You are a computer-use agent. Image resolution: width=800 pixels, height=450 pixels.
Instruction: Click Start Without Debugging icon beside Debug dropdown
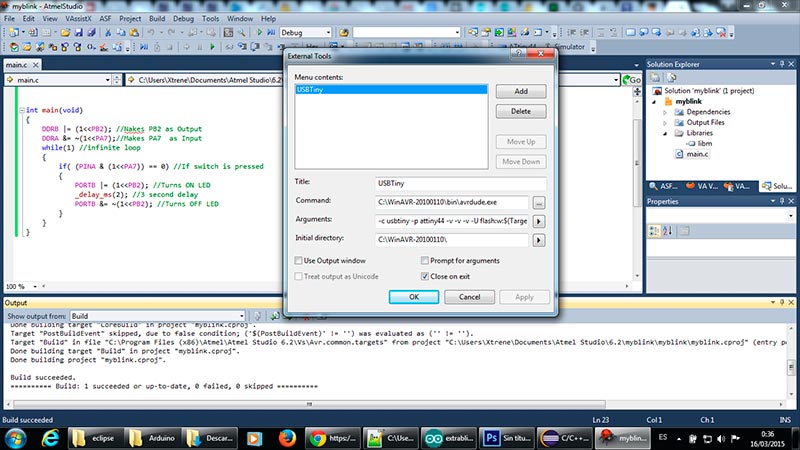click(x=271, y=32)
